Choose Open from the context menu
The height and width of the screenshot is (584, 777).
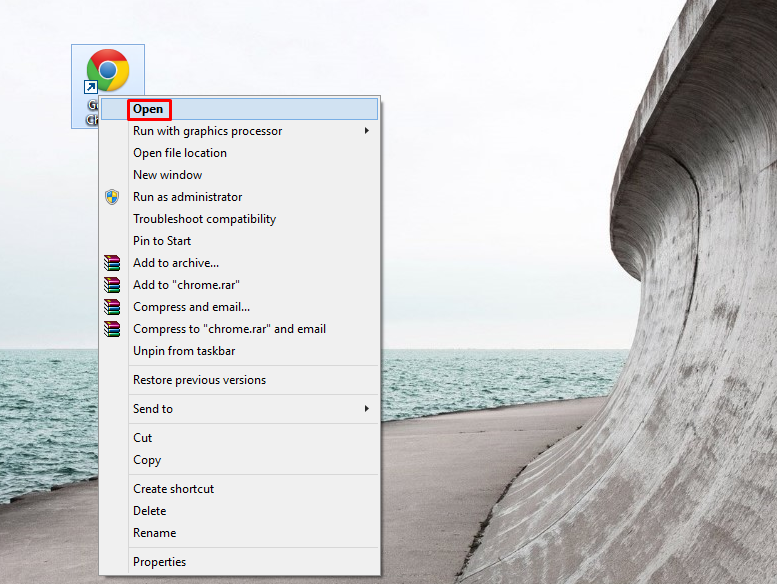click(x=148, y=109)
